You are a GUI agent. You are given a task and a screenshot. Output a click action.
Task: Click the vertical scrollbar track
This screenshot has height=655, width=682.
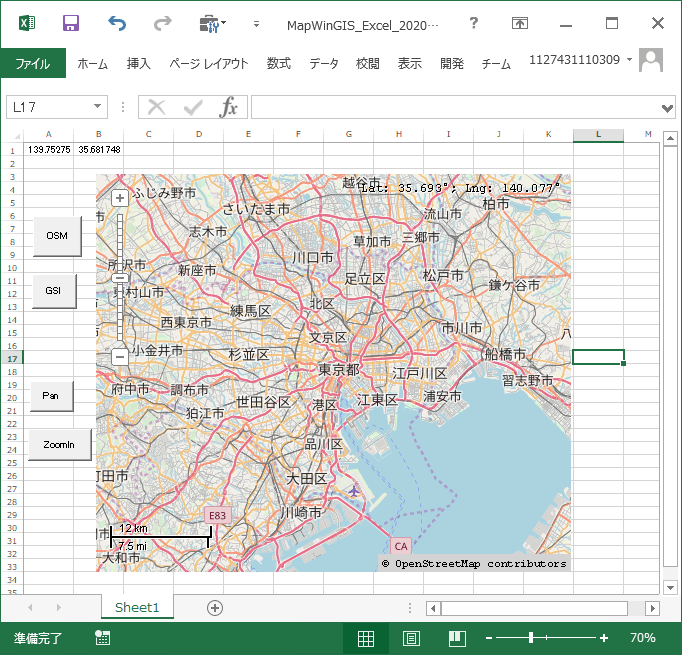[x=670, y=357]
